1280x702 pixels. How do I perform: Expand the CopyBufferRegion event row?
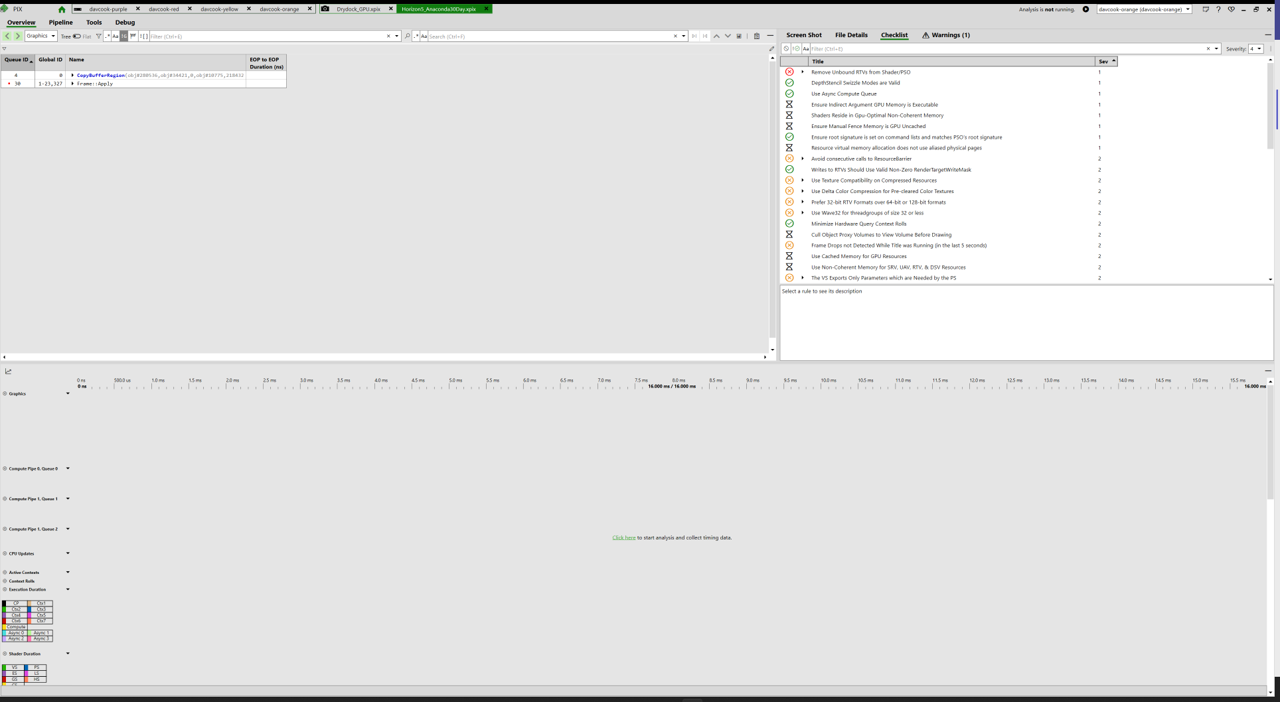pyautogui.click(x=73, y=75)
